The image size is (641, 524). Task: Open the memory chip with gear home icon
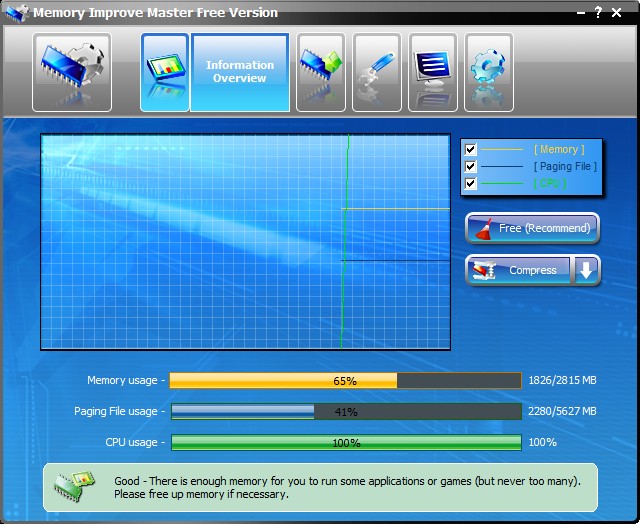coord(72,72)
